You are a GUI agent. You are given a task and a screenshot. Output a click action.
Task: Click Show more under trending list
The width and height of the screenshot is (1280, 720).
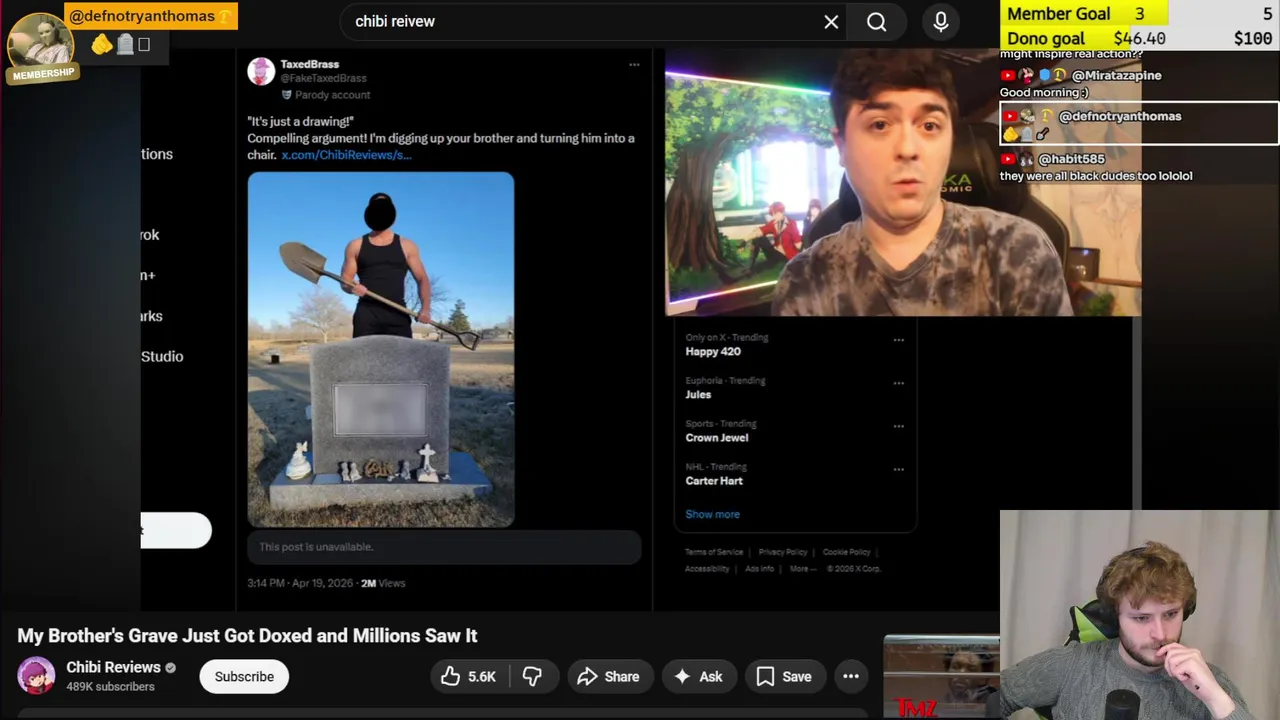click(712, 514)
